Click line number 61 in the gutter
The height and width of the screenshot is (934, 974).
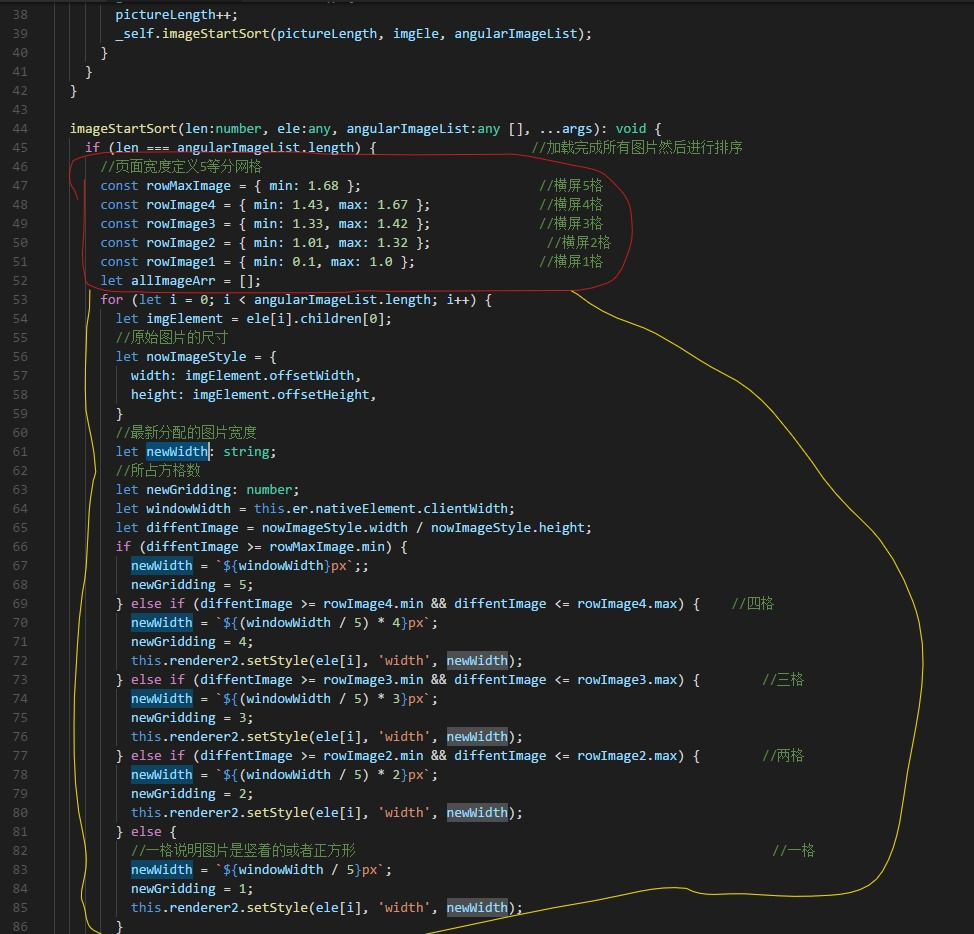pos(20,451)
